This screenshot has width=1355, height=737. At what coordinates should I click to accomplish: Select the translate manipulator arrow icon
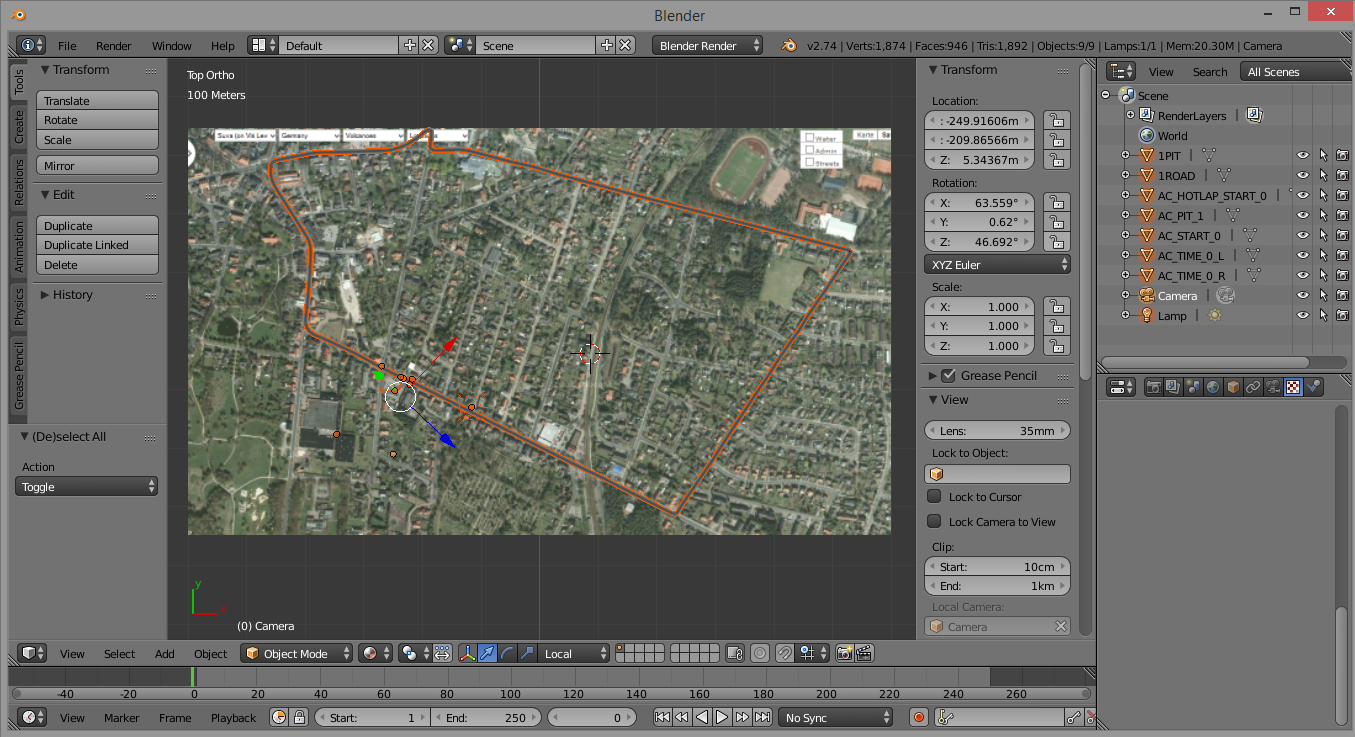coord(487,653)
